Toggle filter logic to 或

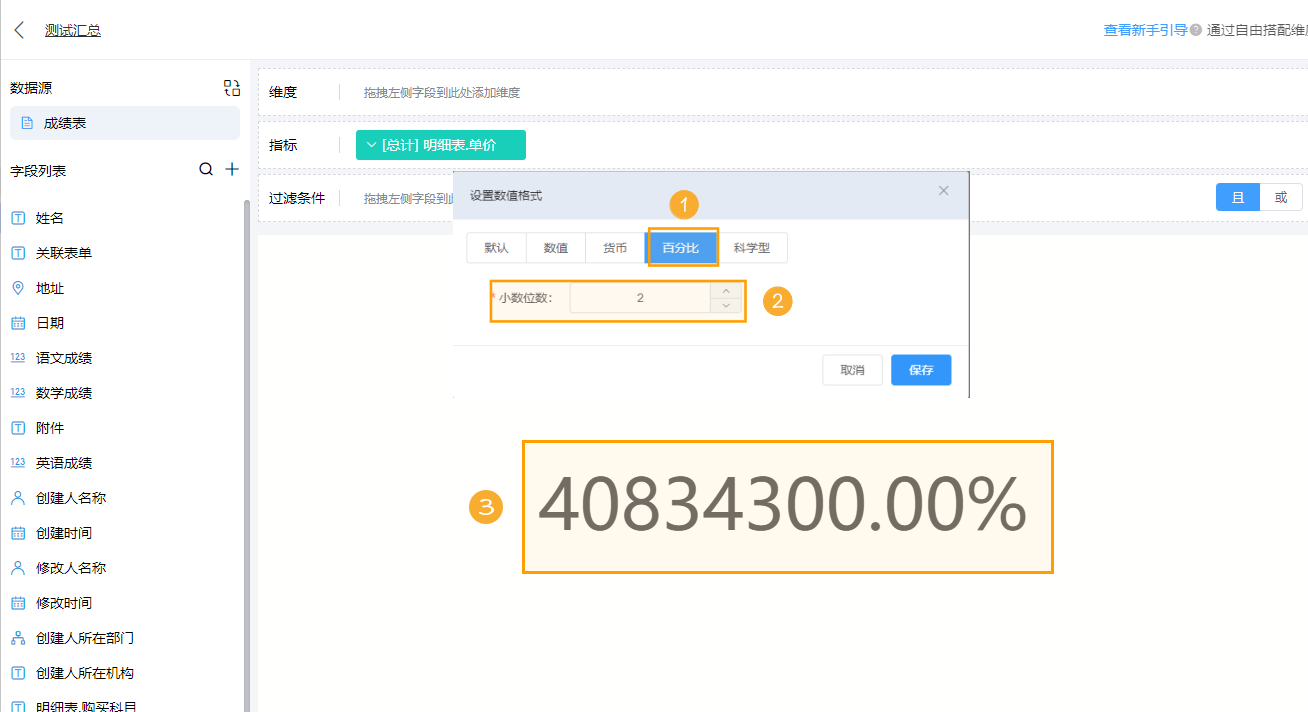(1280, 197)
